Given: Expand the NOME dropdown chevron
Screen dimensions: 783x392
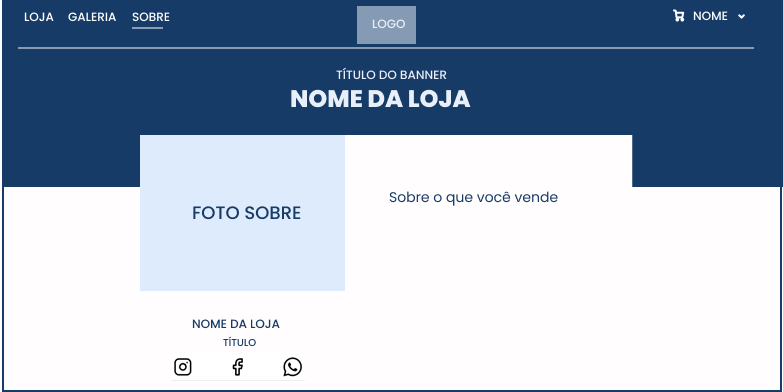Looking at the screenshot, I should 742,16.
